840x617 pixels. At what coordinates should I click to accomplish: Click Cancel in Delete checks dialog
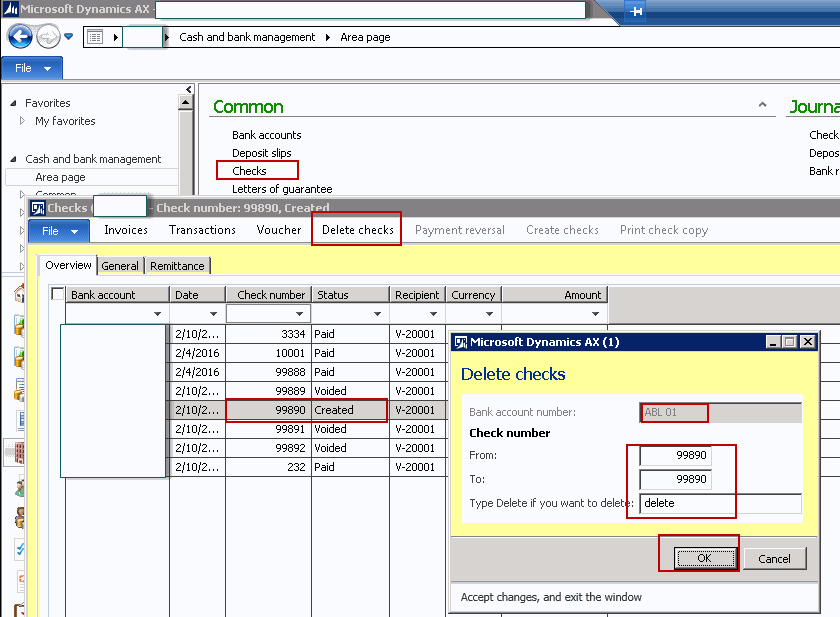(x=774, y=559)
